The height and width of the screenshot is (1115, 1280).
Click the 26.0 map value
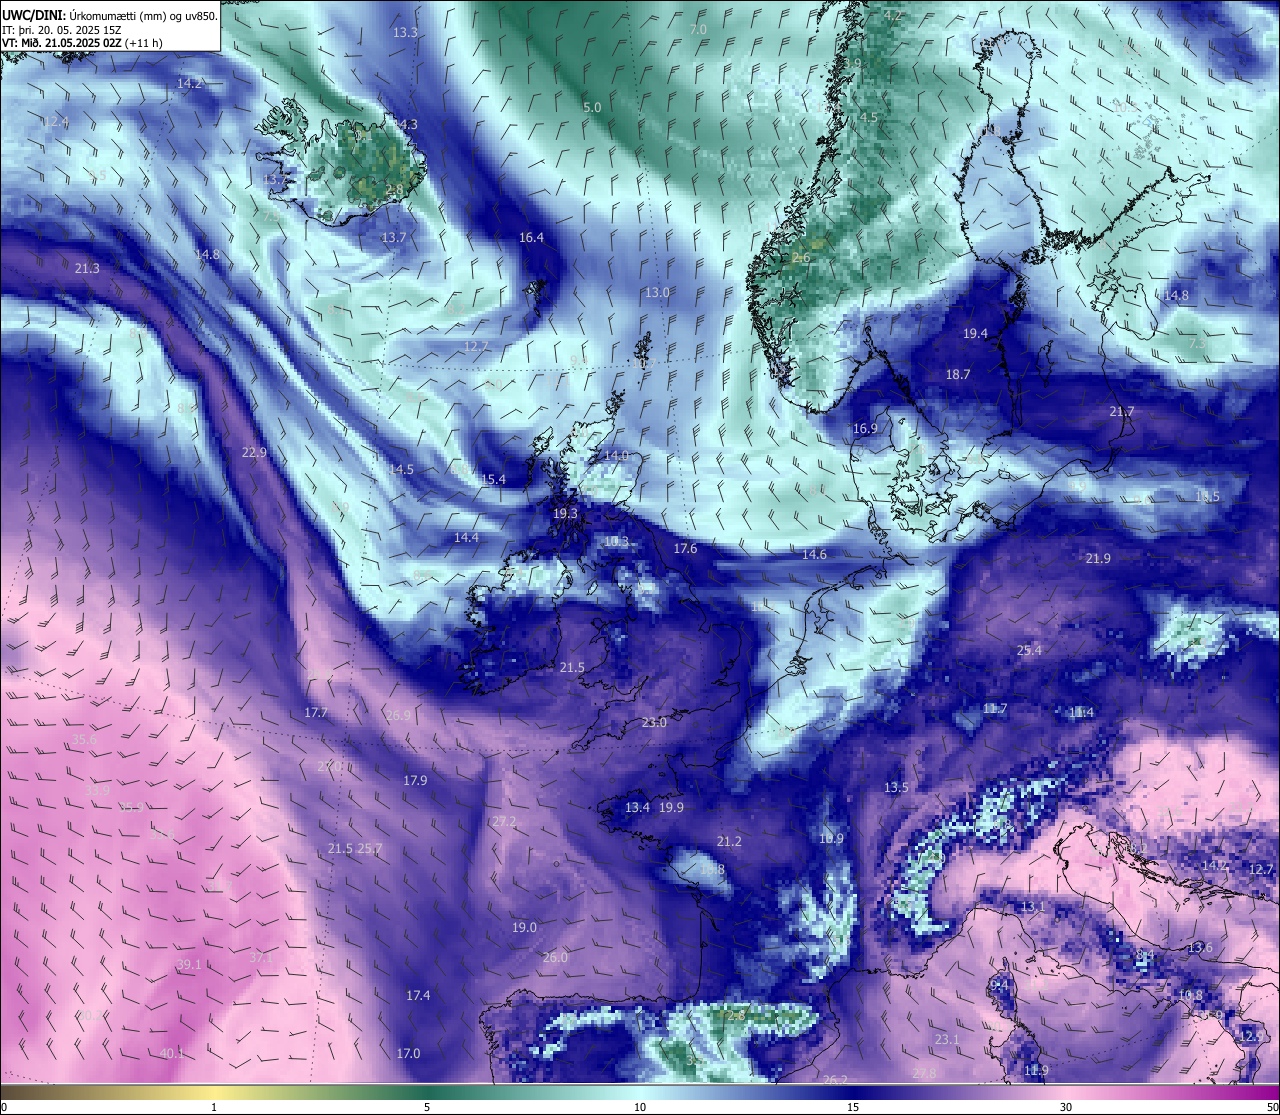pyautogui.click(x=555, y=957)
